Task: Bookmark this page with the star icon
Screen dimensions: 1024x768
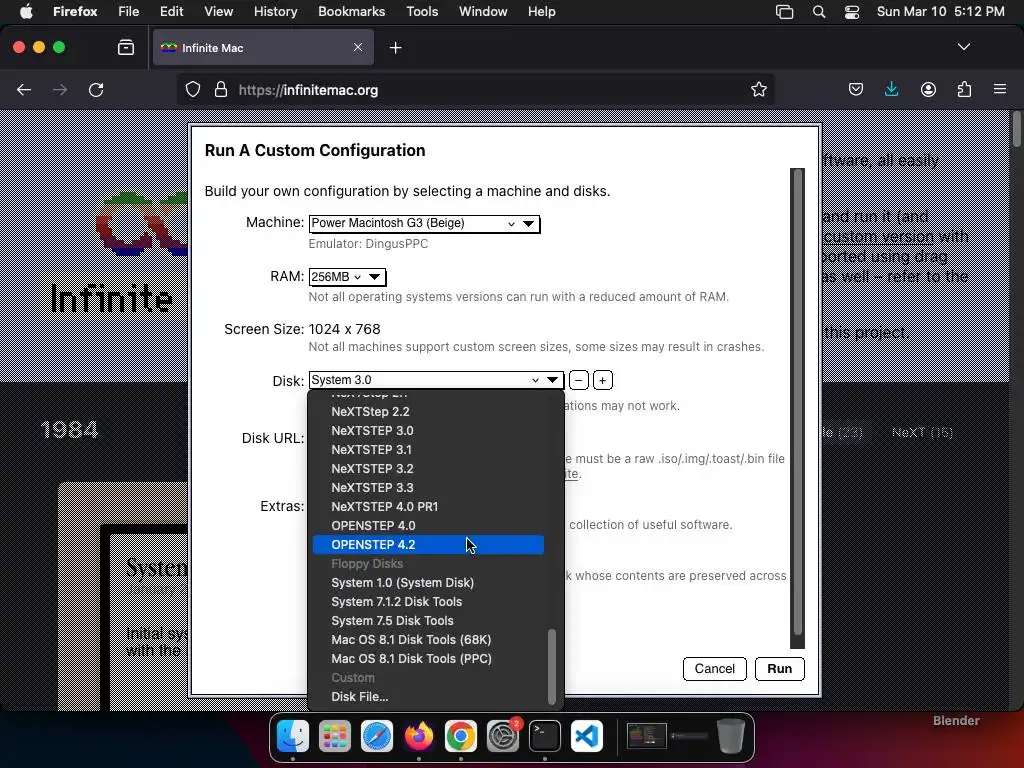Action: pos(758,89)
